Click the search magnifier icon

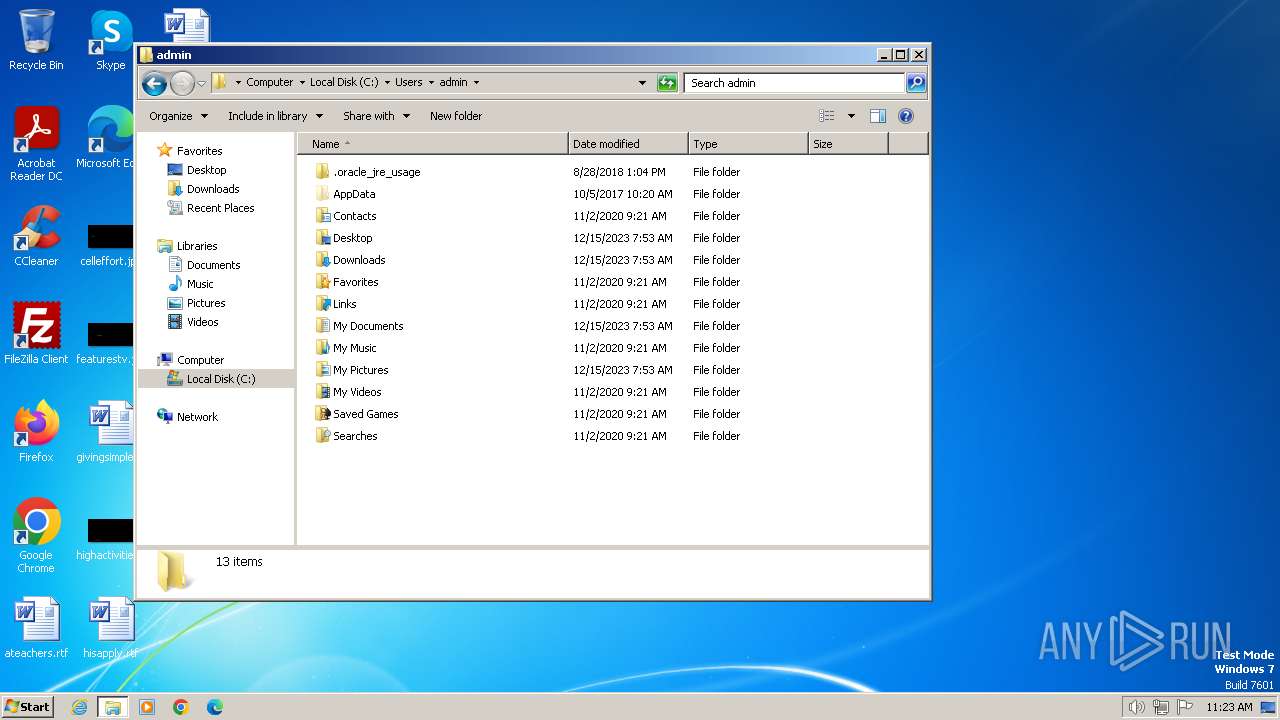pos(915,83)
